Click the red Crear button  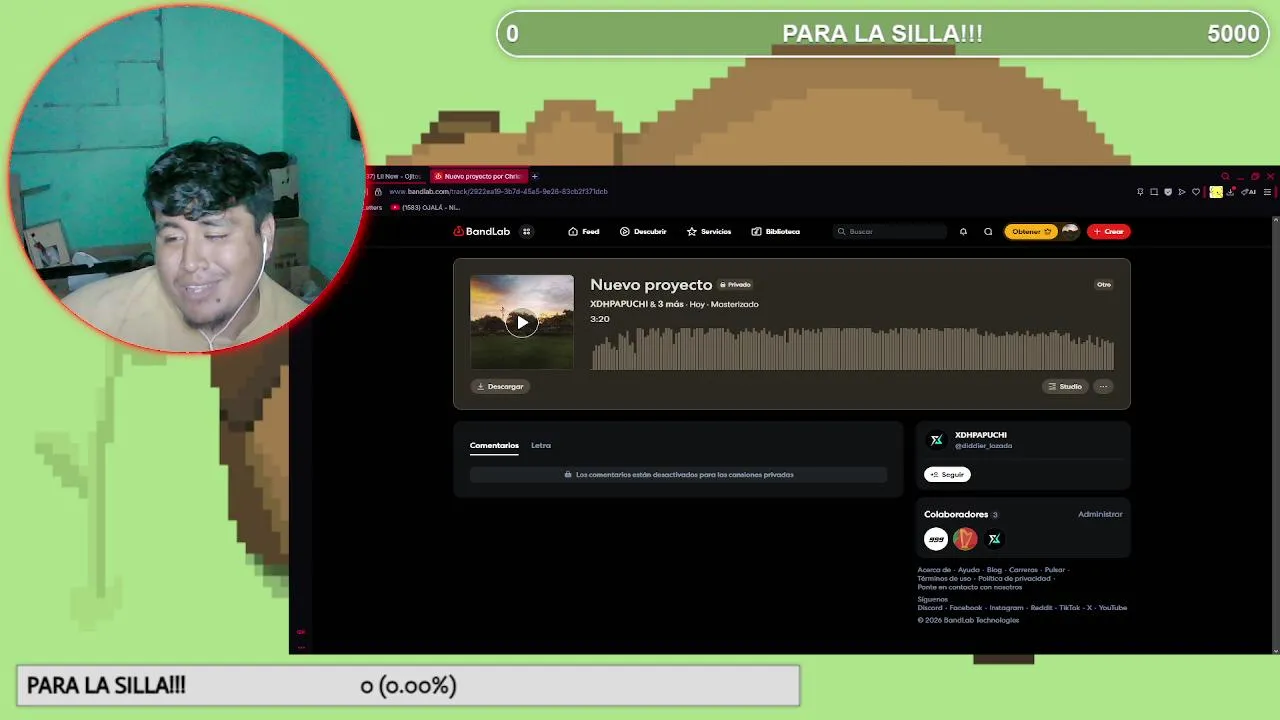(x=1108, y=231)
